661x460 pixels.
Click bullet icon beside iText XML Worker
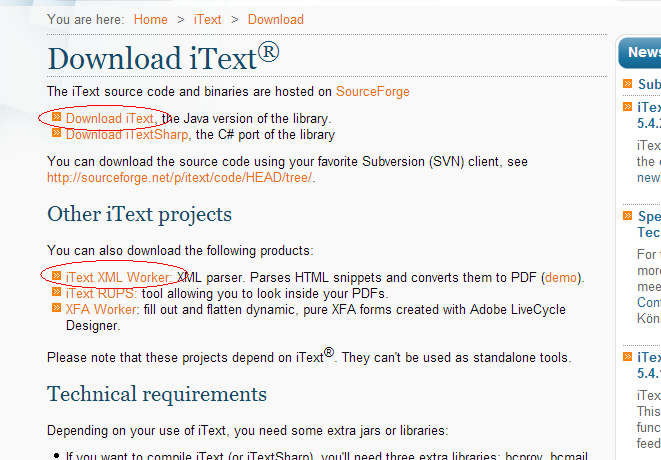click(56, 276)
